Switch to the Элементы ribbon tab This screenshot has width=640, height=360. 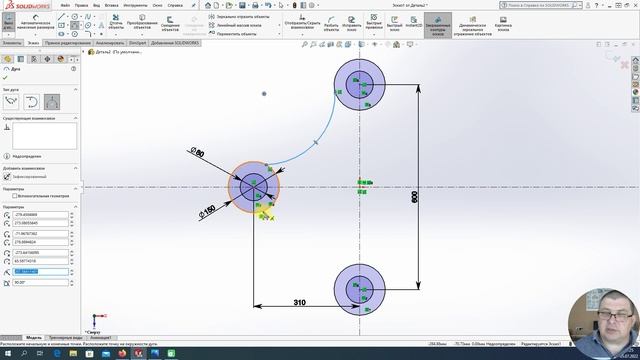12,43
